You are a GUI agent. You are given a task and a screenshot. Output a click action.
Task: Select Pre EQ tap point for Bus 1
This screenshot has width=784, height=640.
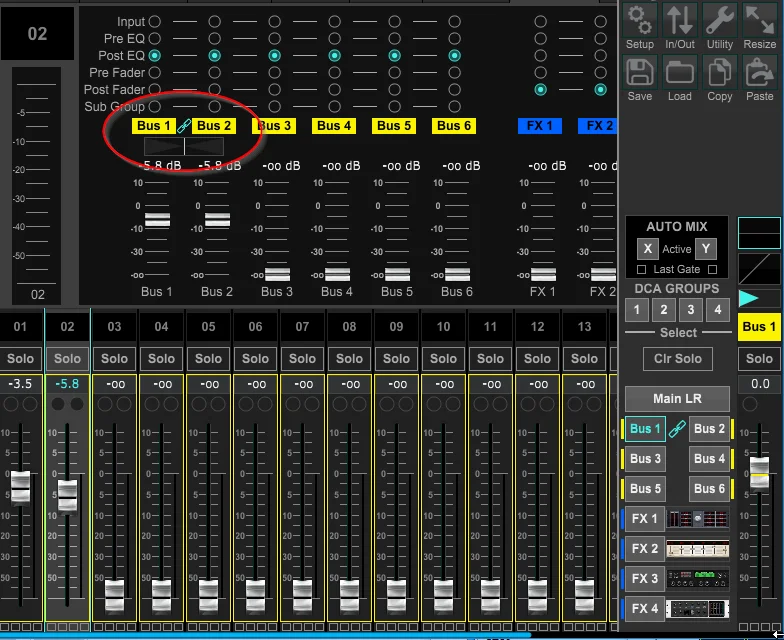[154, 38]
